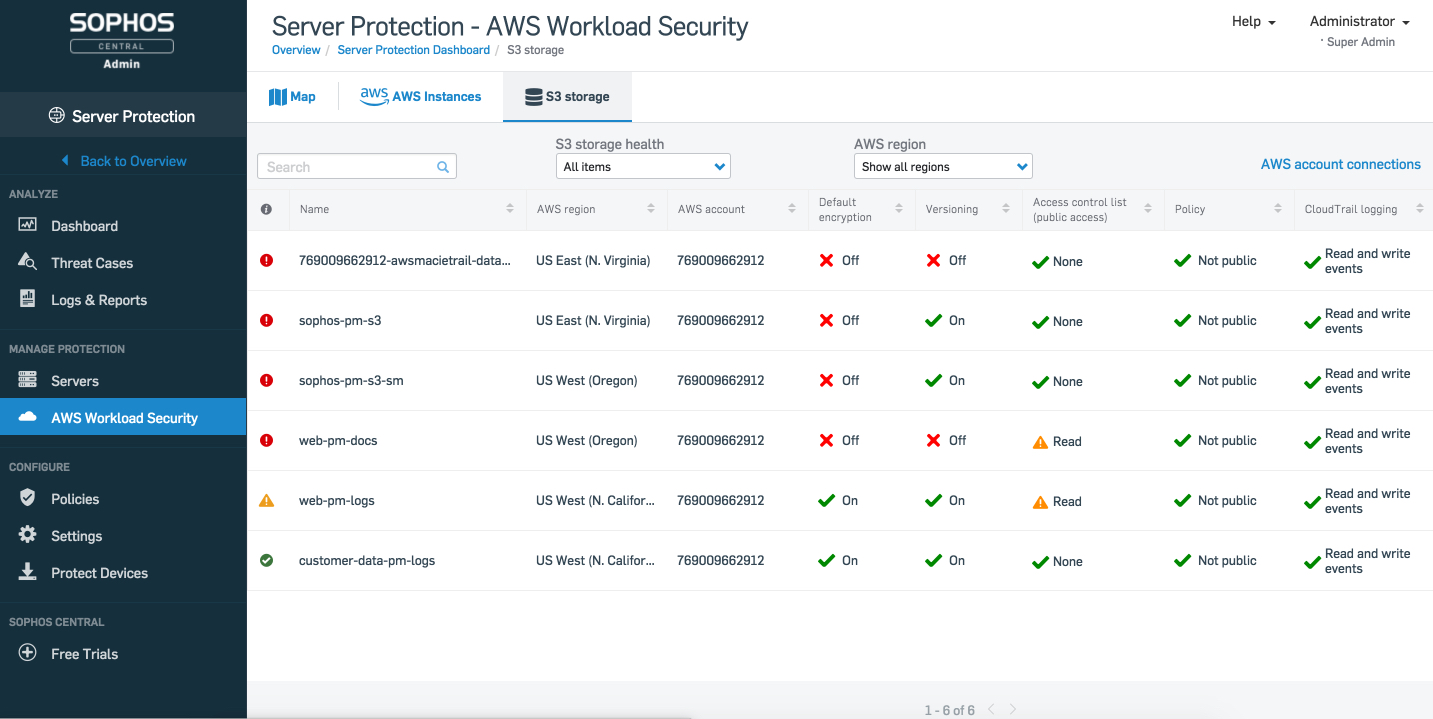This screenshot has width=1433, height=719.
Task: Click orange warning icon for web-pm-logs
Action: [x=266, y=500]
